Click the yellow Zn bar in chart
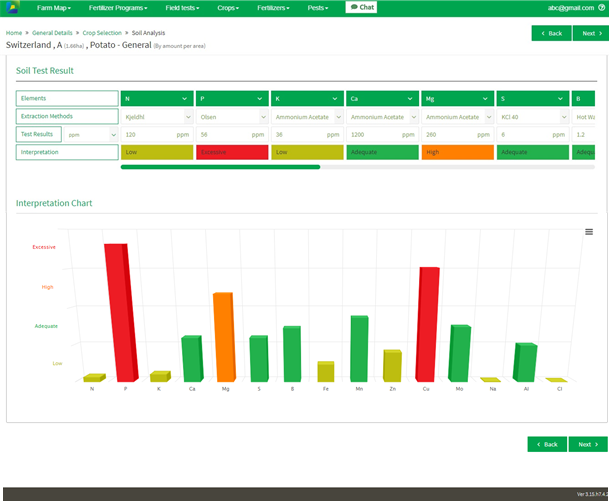 (392, 366)
